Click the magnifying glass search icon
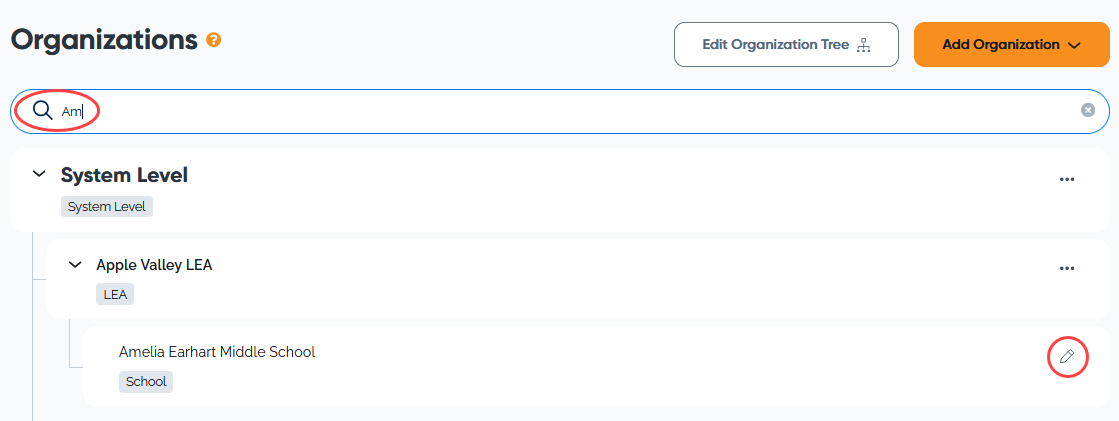Image resolution: width=1119 pixels, height=421 pixels. [x=43, y=111]
